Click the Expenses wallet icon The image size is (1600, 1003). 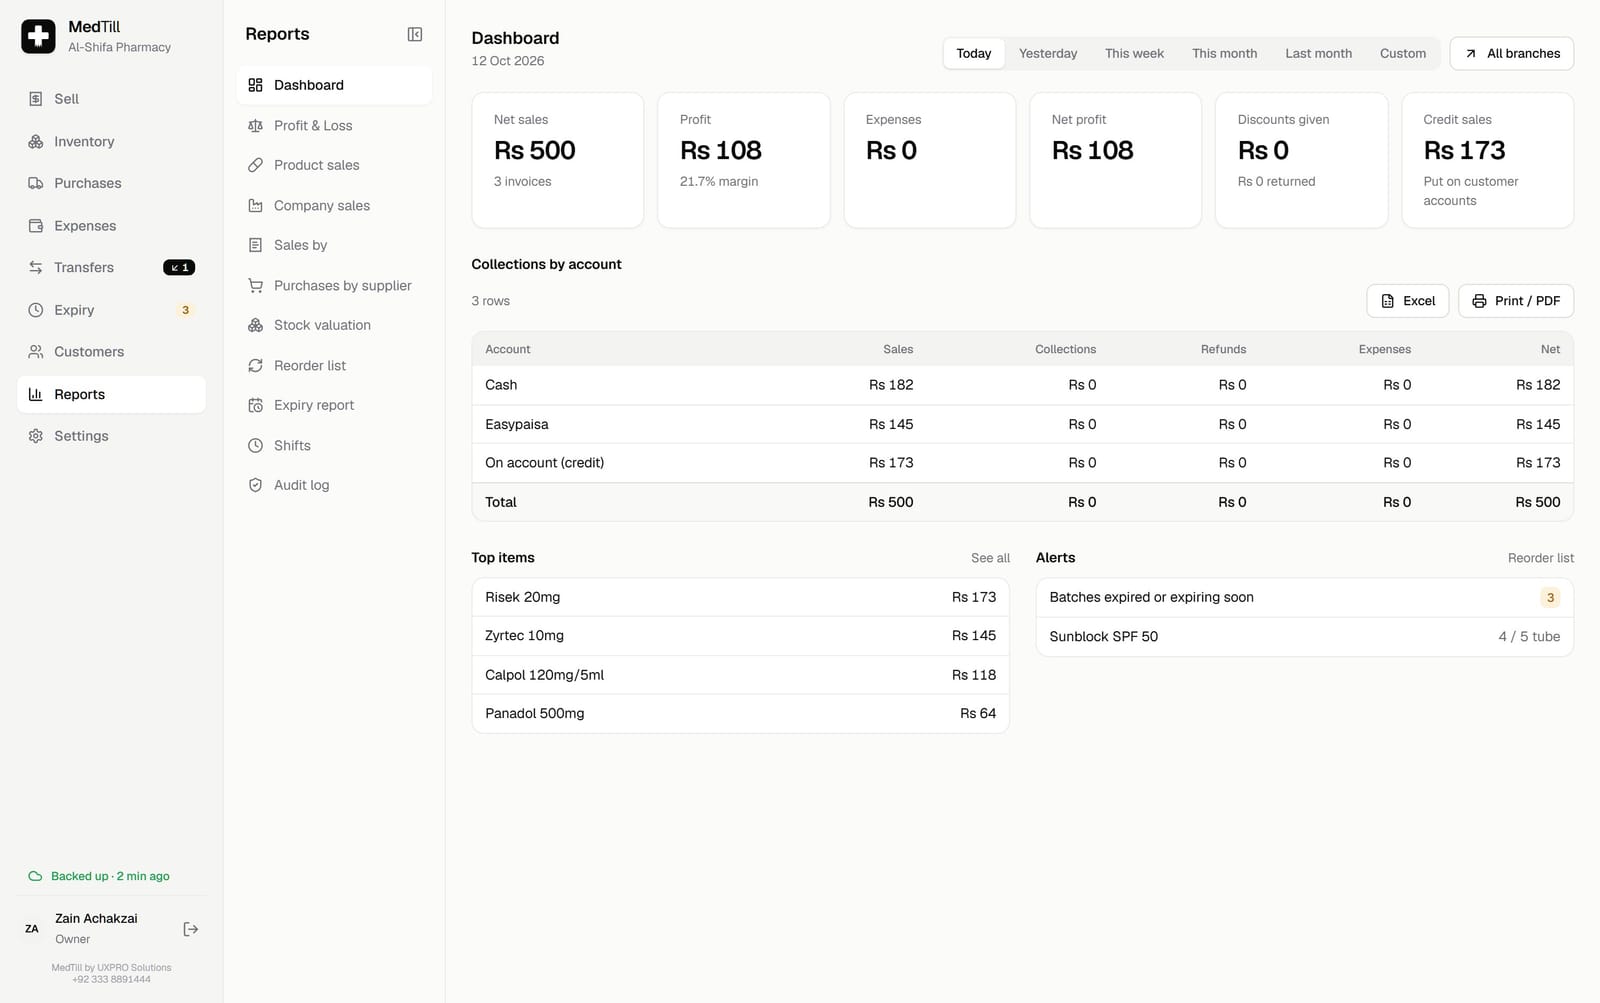36,226
